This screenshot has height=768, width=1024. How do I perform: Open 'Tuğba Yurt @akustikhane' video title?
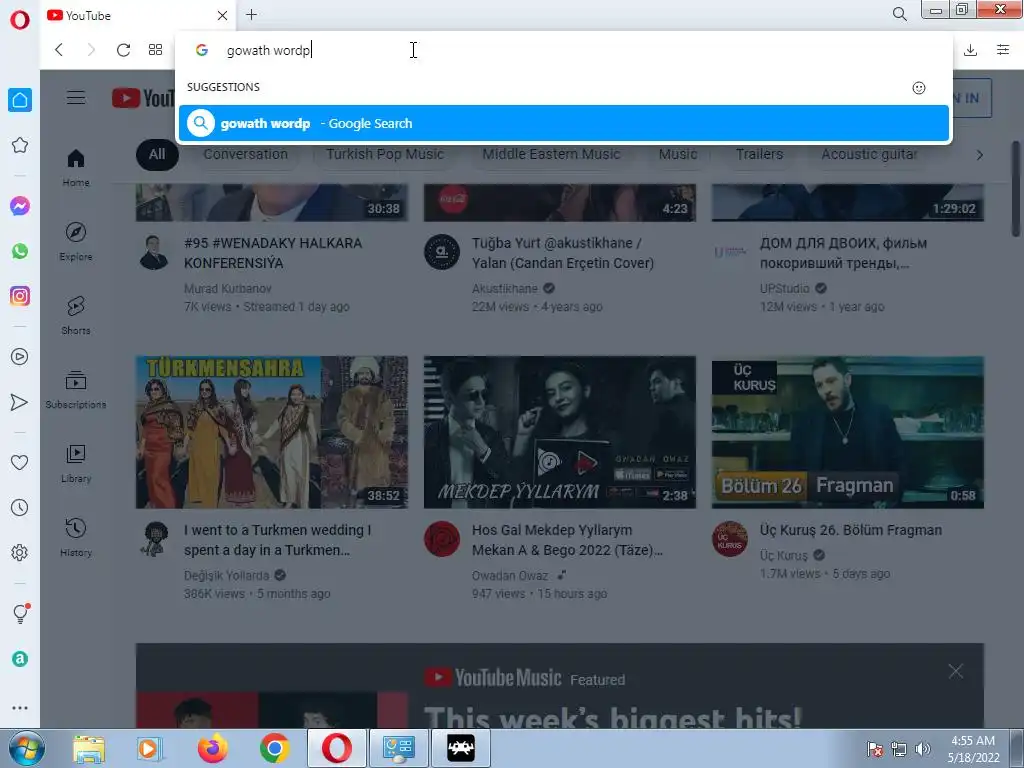point(563,253)
